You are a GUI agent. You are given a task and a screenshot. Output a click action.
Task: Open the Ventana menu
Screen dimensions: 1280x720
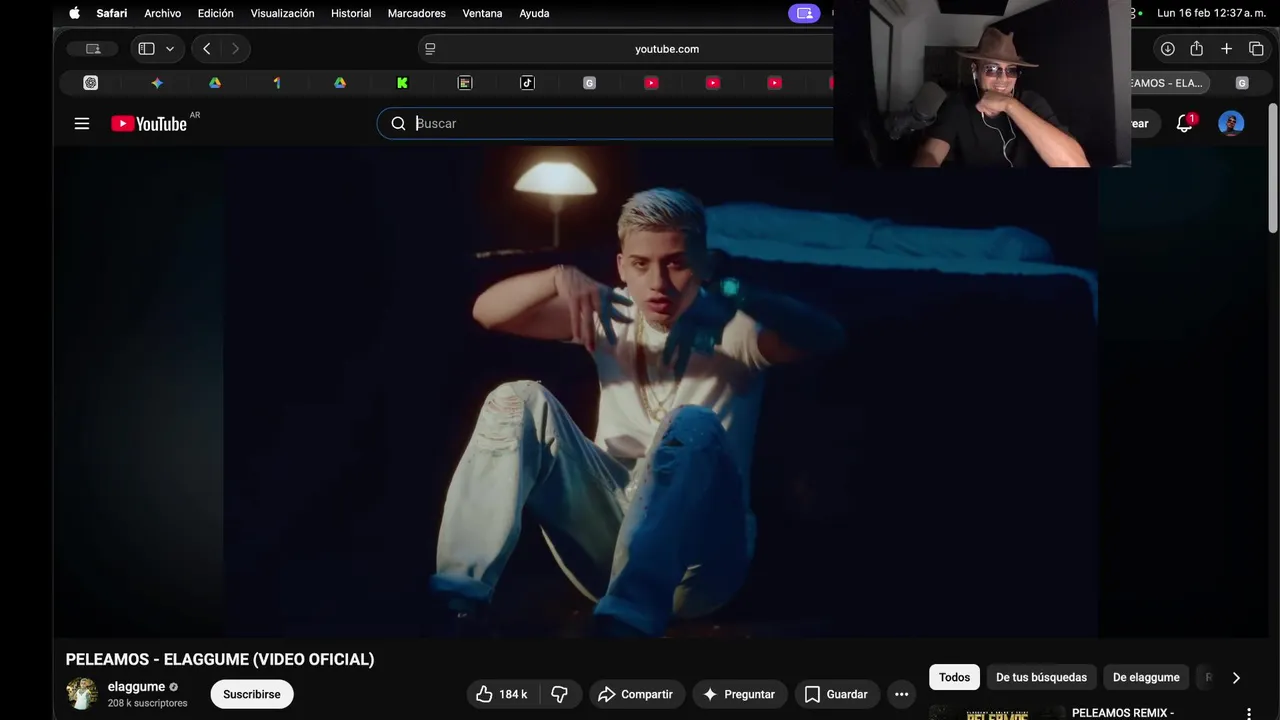(x=482, y=13)
